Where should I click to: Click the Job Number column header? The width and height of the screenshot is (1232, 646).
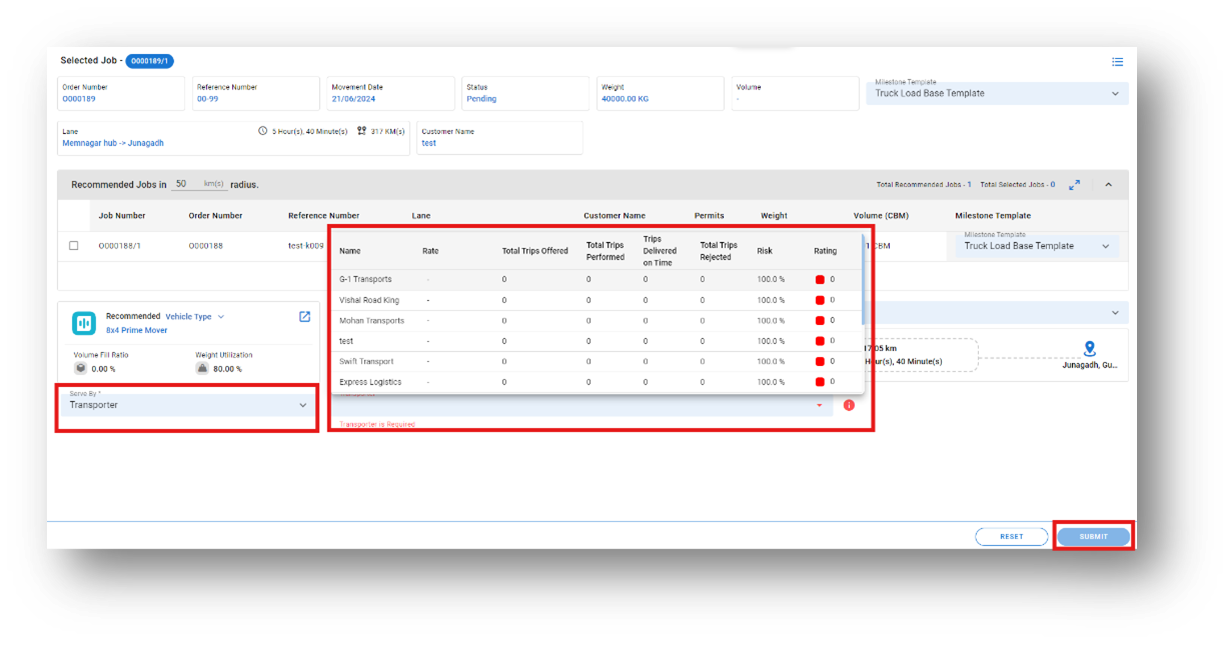[x=122, y=216]
